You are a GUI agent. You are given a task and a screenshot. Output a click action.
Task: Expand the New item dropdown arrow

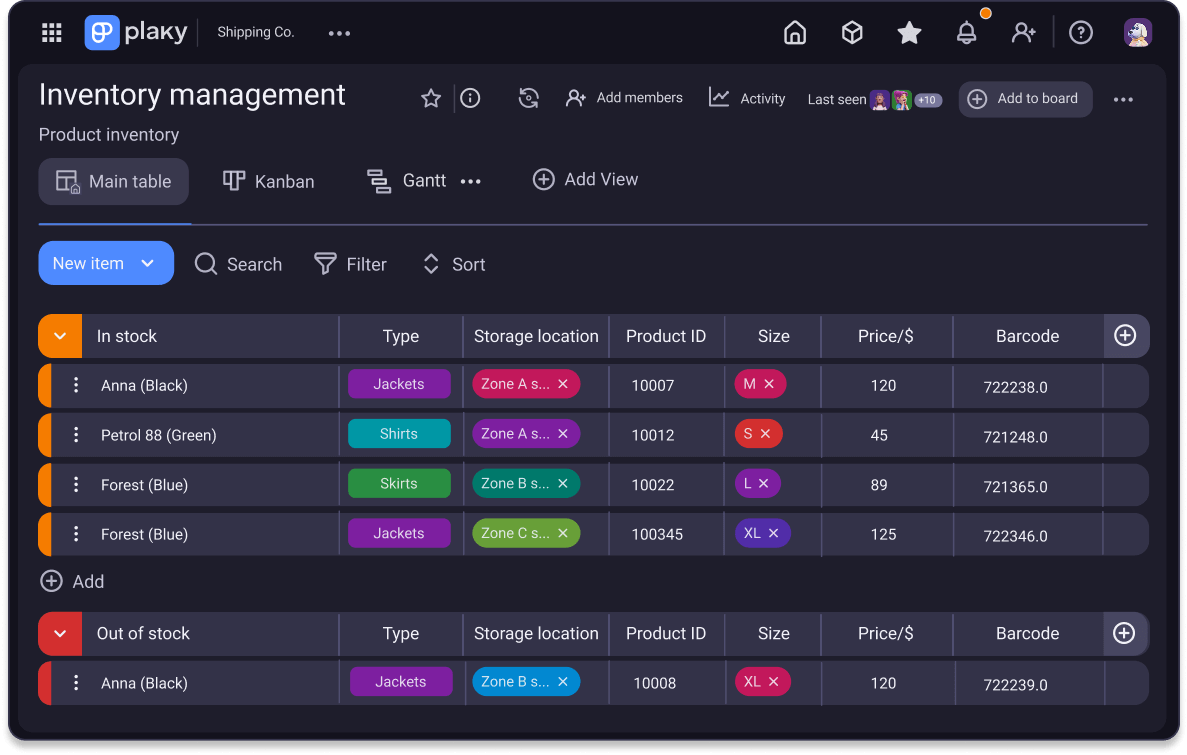(x=150, y=262)
